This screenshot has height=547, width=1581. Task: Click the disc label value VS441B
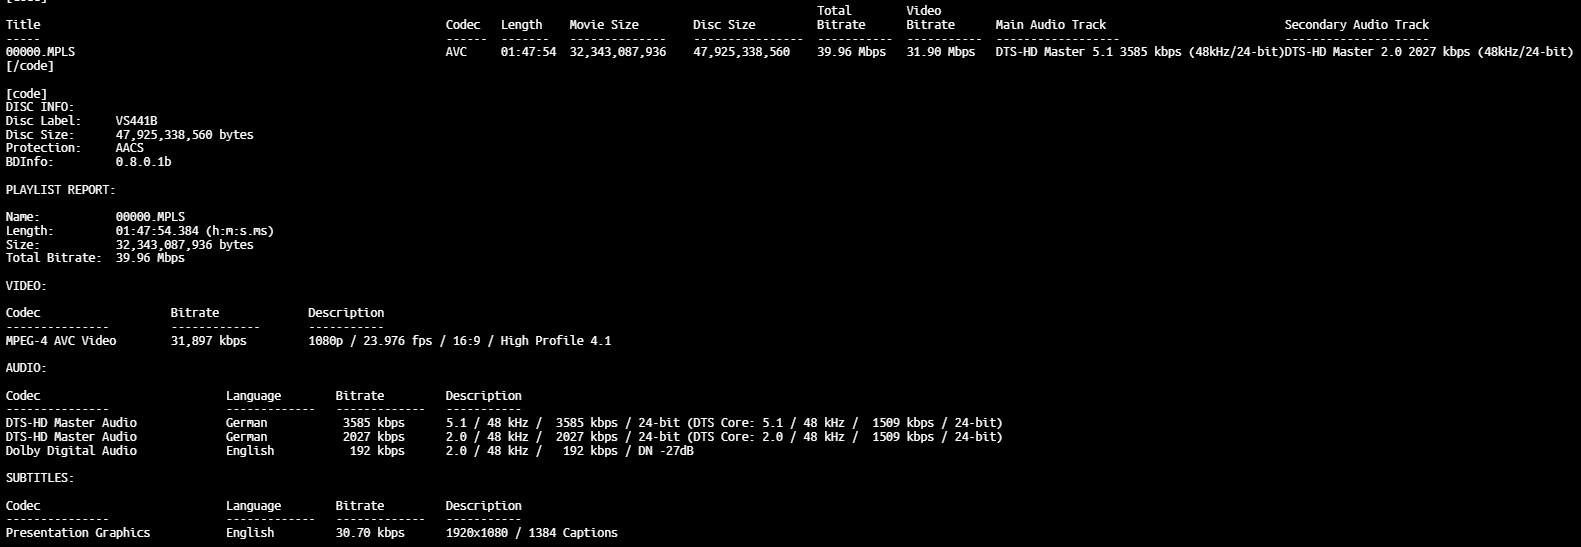[x=136, y=121]
